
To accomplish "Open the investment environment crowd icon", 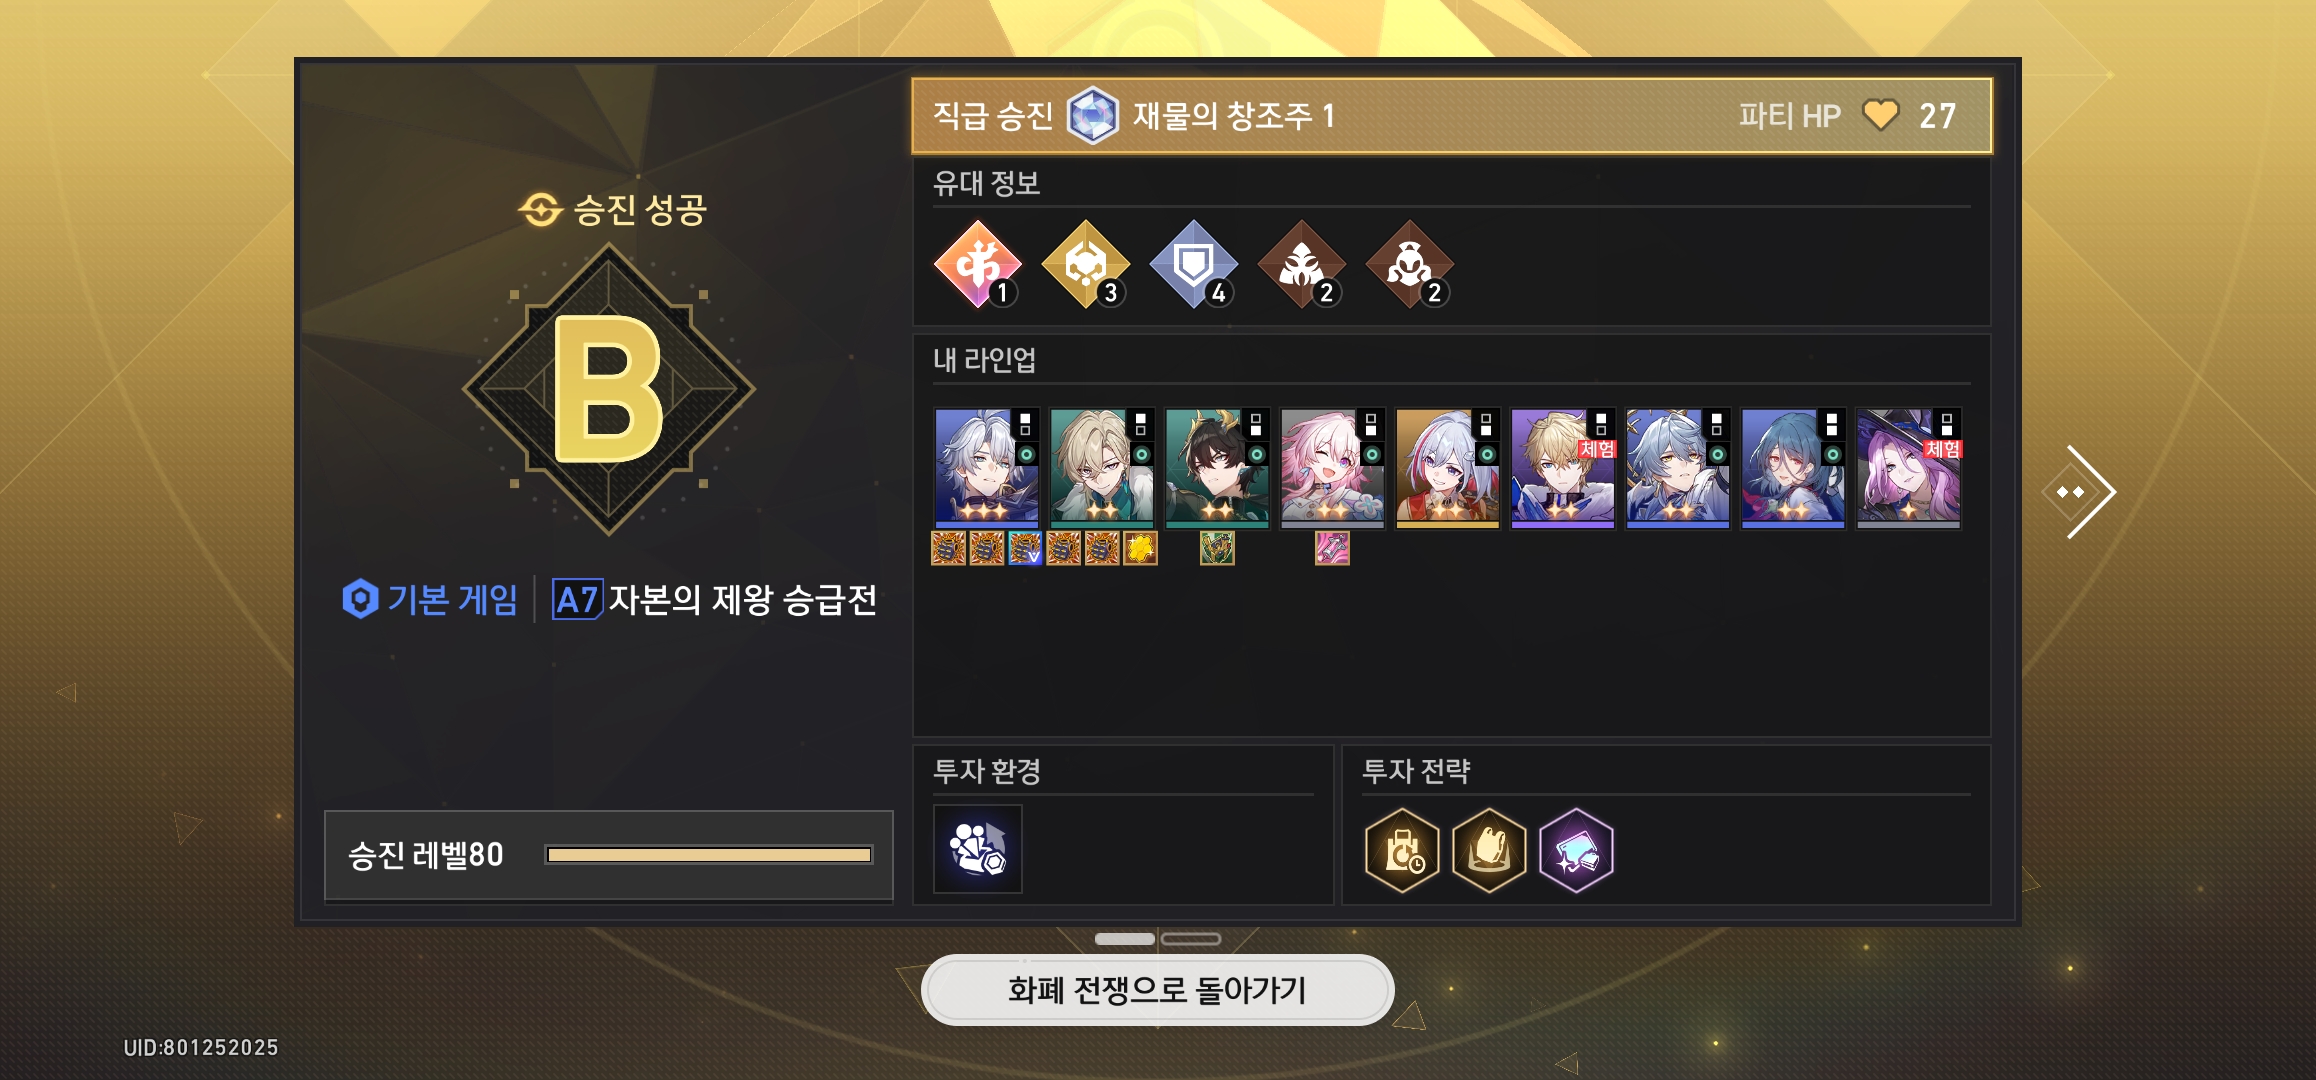I will 978,849.
